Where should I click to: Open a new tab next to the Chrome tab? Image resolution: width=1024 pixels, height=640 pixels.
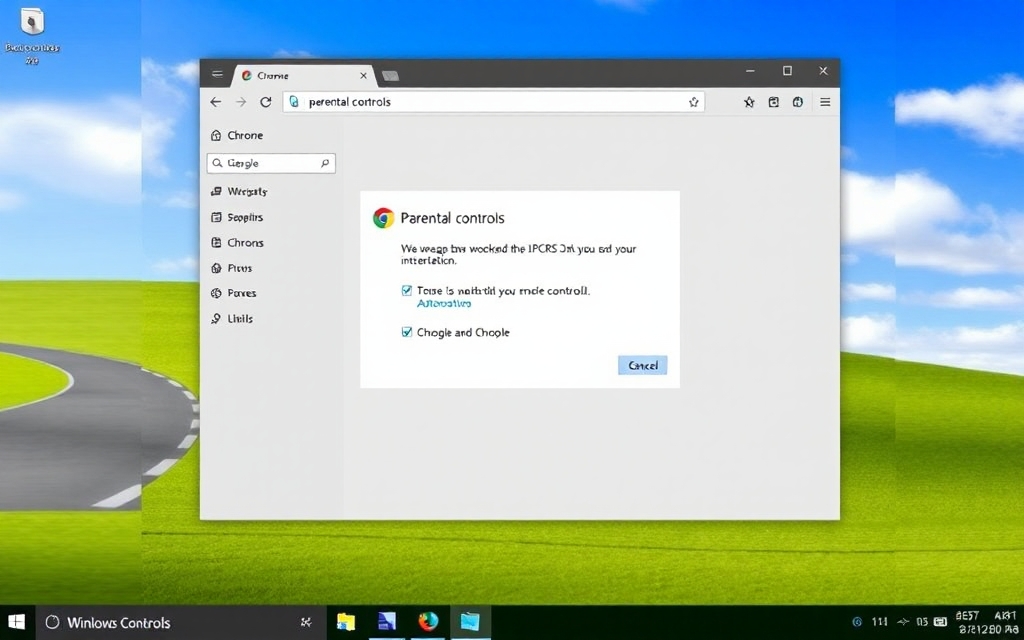click(x=391, y=76)
